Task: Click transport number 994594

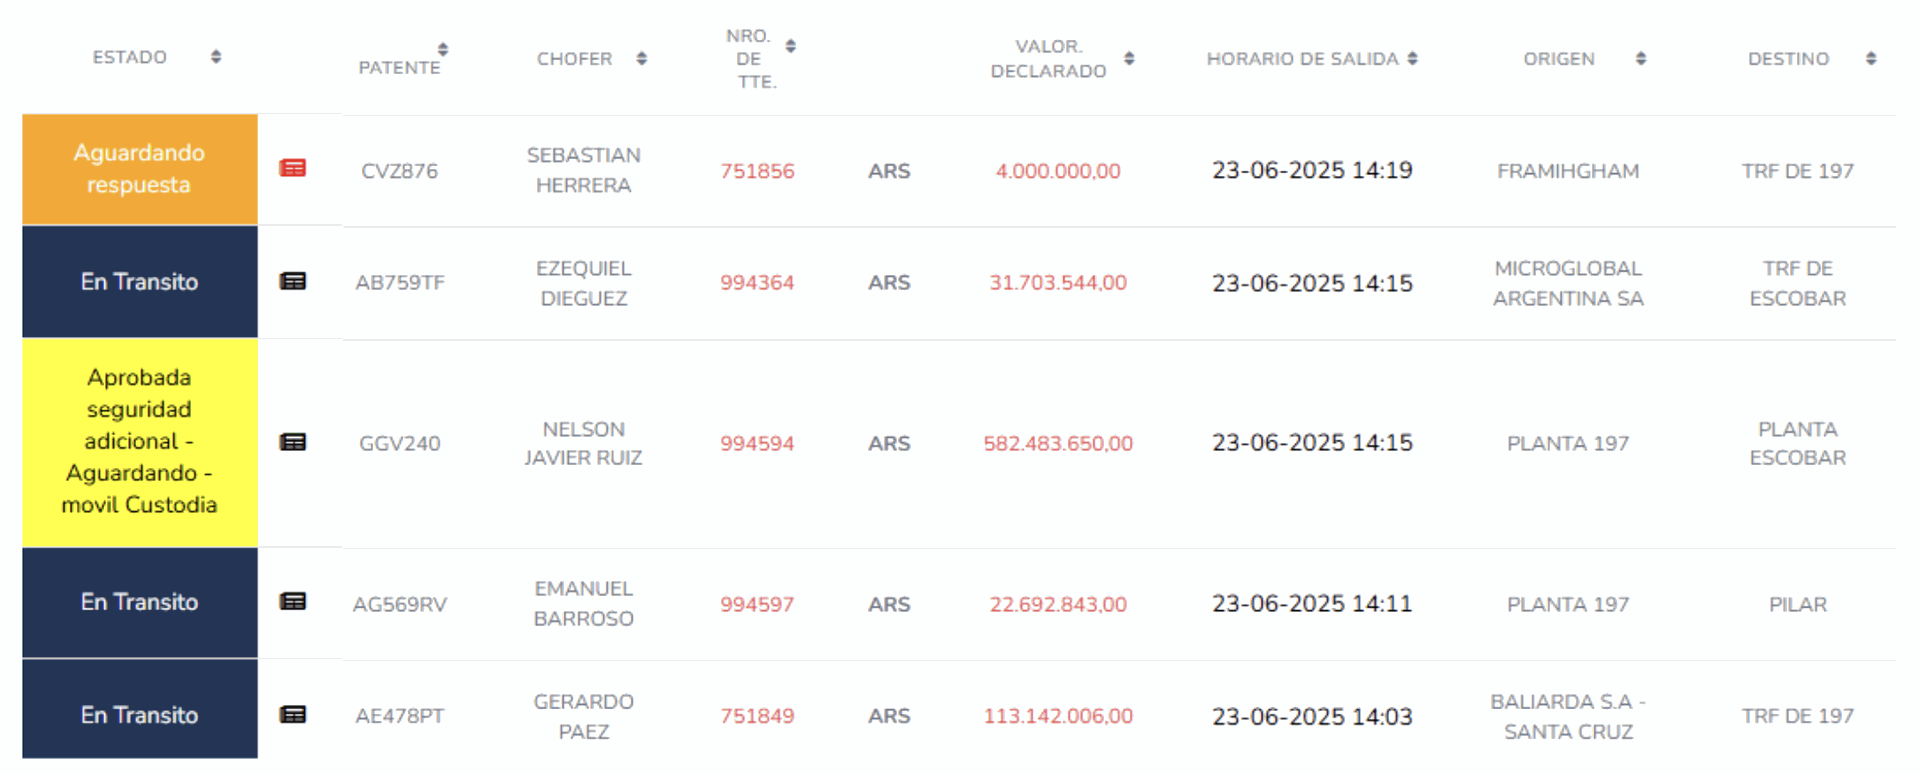Action: [757, 443]
